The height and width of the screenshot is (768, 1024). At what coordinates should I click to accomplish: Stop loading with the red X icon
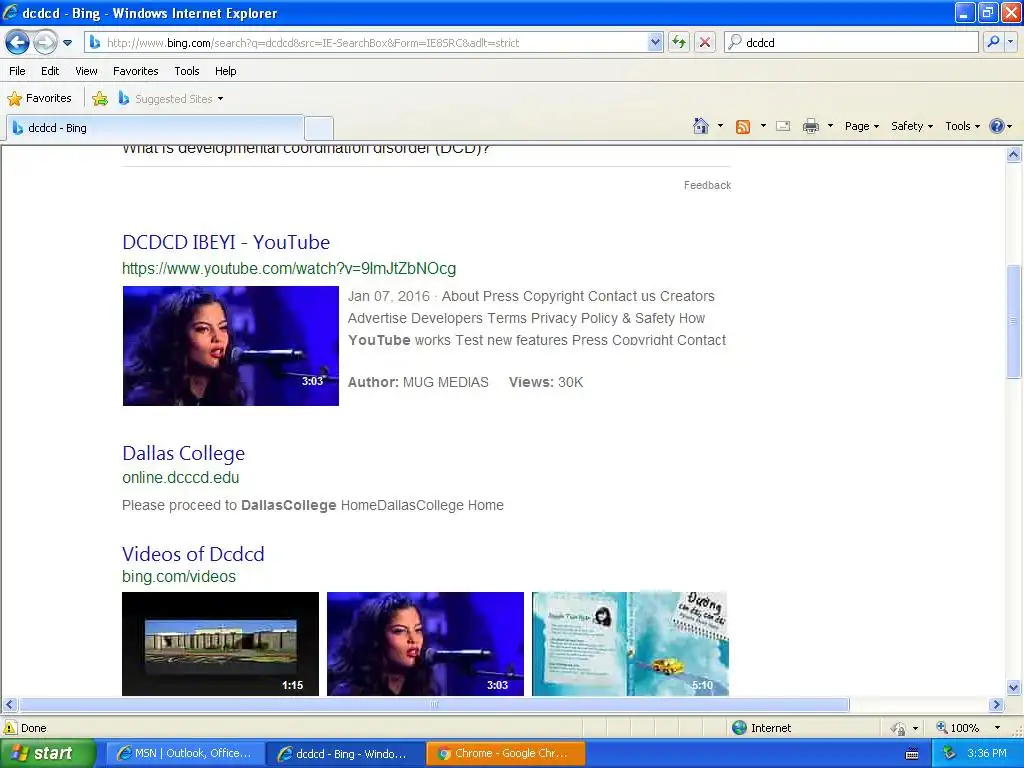click(x=705, y=42)
